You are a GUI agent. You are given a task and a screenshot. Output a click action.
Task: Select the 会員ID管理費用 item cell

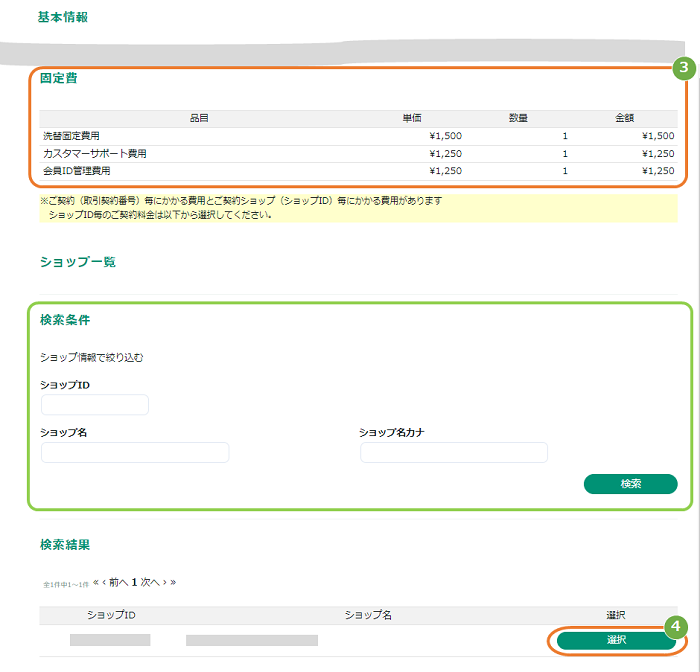(76, 171)
